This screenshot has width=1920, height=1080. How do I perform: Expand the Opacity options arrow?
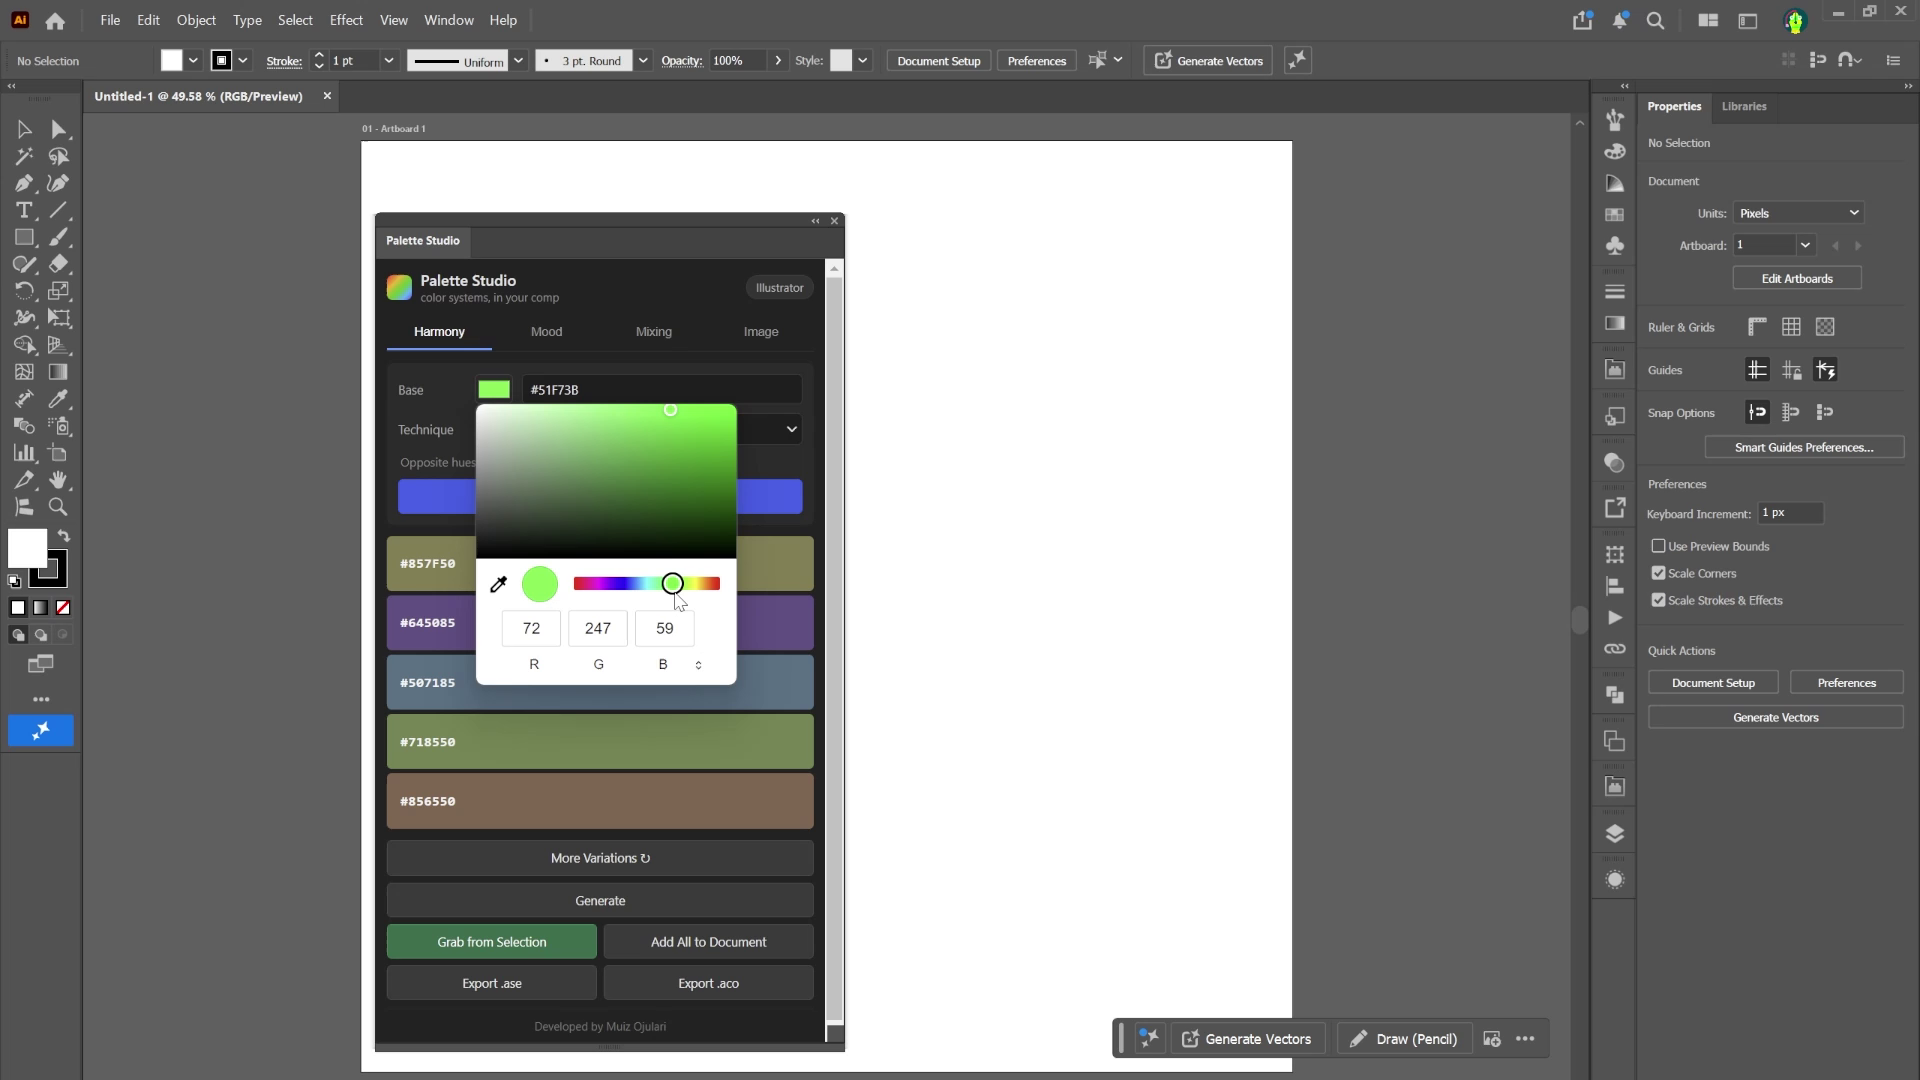click(x=777, y=61)
